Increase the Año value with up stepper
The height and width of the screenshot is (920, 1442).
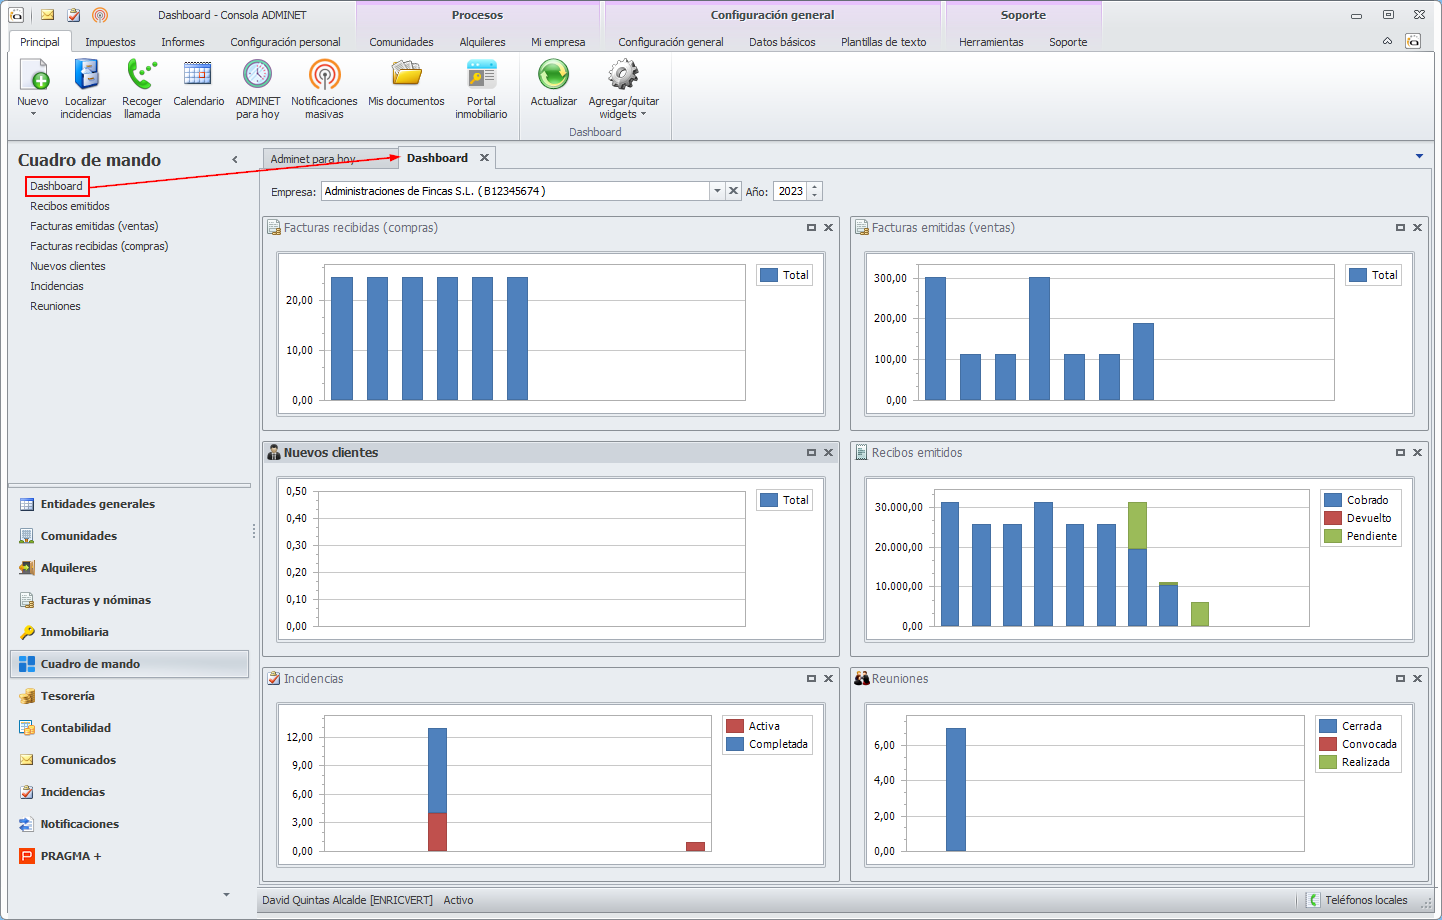[815, 187]
